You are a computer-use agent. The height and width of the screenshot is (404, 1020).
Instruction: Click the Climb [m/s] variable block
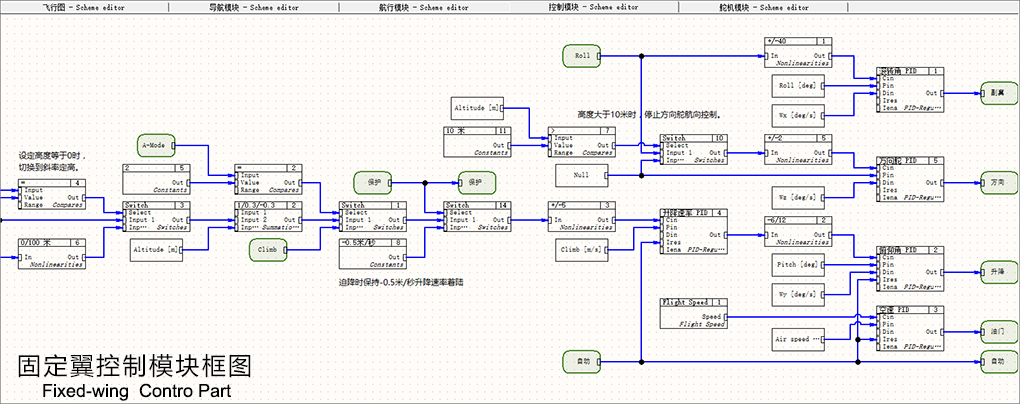click(580, 248)
